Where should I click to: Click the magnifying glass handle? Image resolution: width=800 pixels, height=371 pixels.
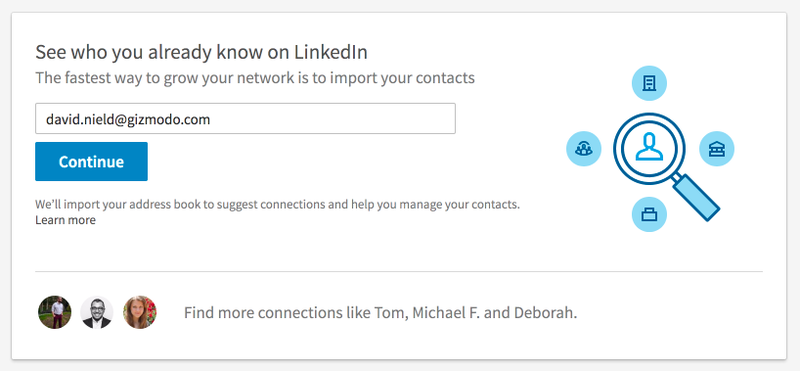(696, 197)
